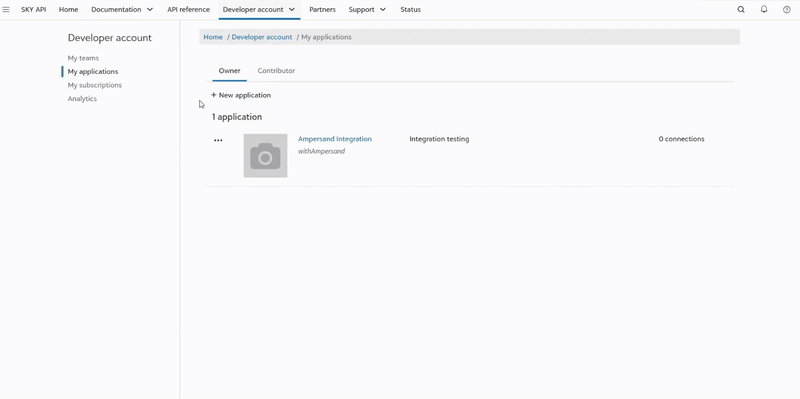This screenshot has height=399, width=800.
Task: Select the Owner tab
Action: coord(230,71)
